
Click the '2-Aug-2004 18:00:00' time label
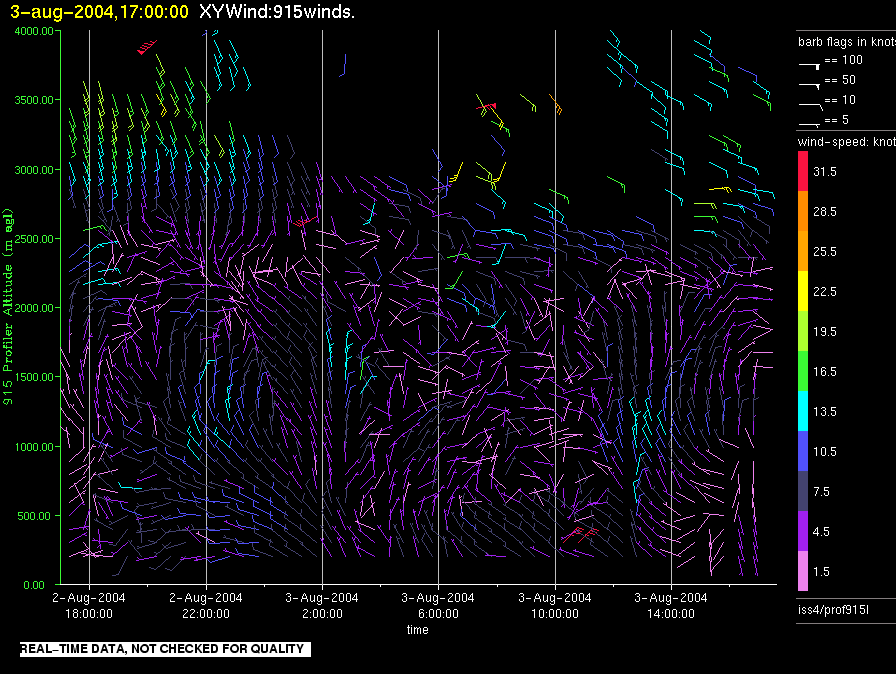[x=89, y=605]
